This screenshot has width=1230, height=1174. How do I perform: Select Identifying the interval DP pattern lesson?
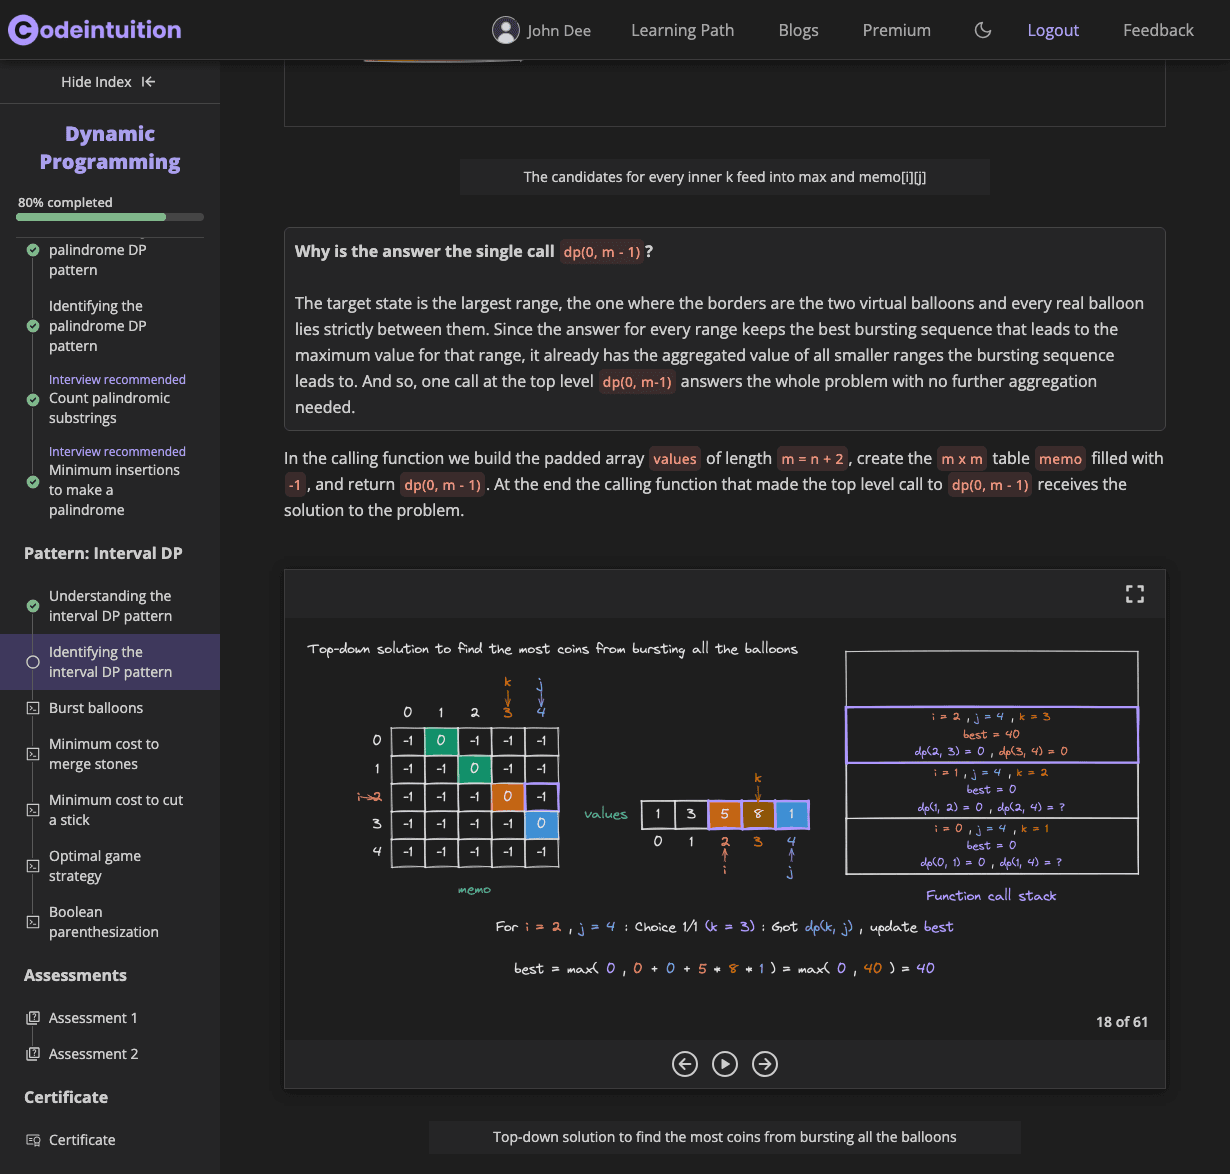click(110, 662)
